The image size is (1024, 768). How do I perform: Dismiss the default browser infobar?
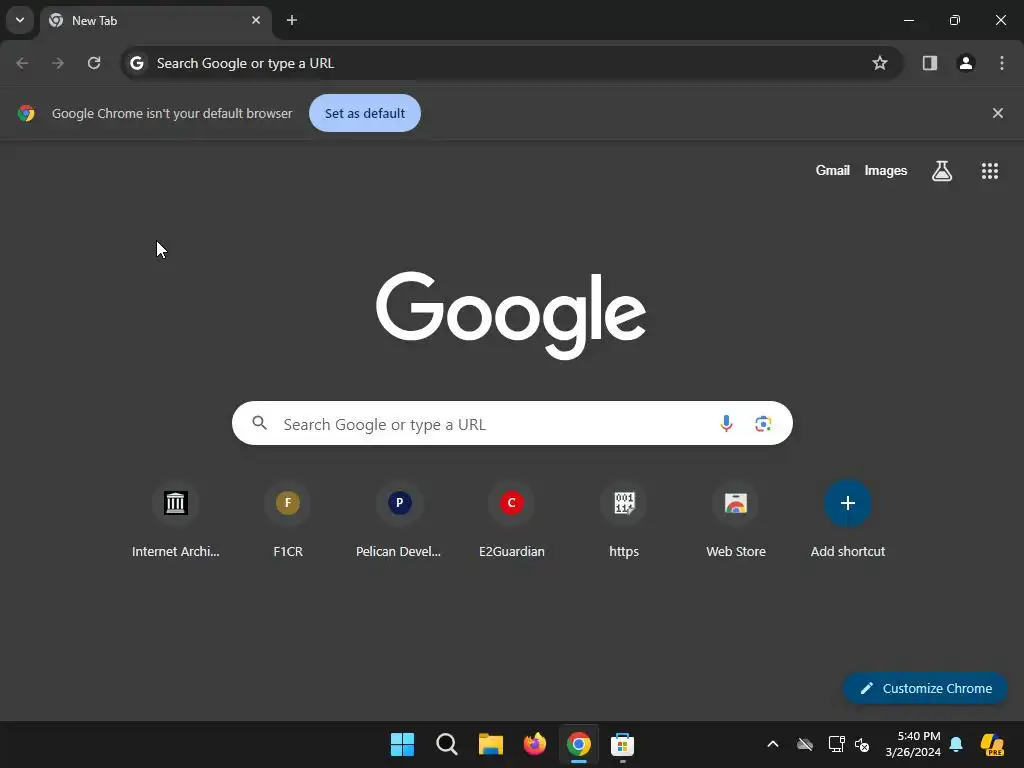[x=997, y=113]
